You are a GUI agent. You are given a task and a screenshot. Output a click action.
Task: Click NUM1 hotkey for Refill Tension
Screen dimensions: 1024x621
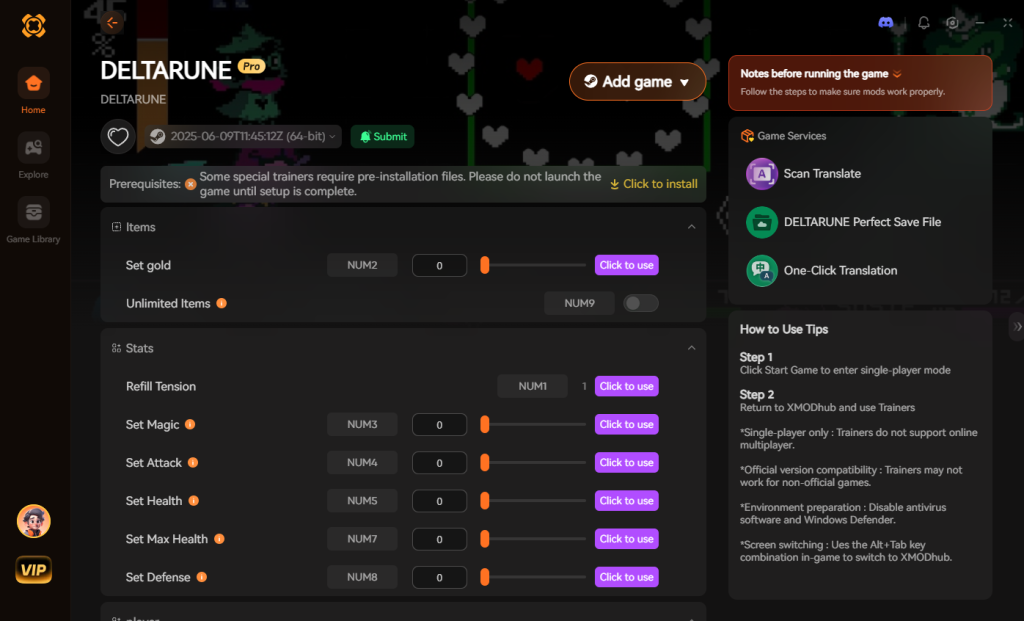[x=532, y=386]
